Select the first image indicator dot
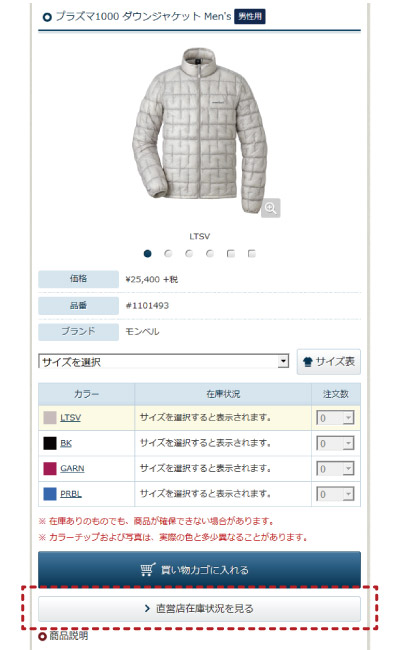 tap(148, 253)
